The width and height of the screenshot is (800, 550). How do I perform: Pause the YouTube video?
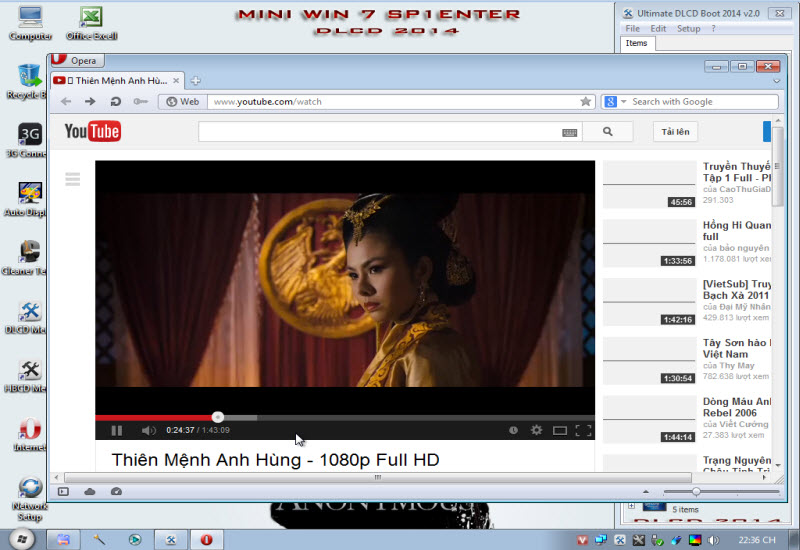(x=116, y=431)
